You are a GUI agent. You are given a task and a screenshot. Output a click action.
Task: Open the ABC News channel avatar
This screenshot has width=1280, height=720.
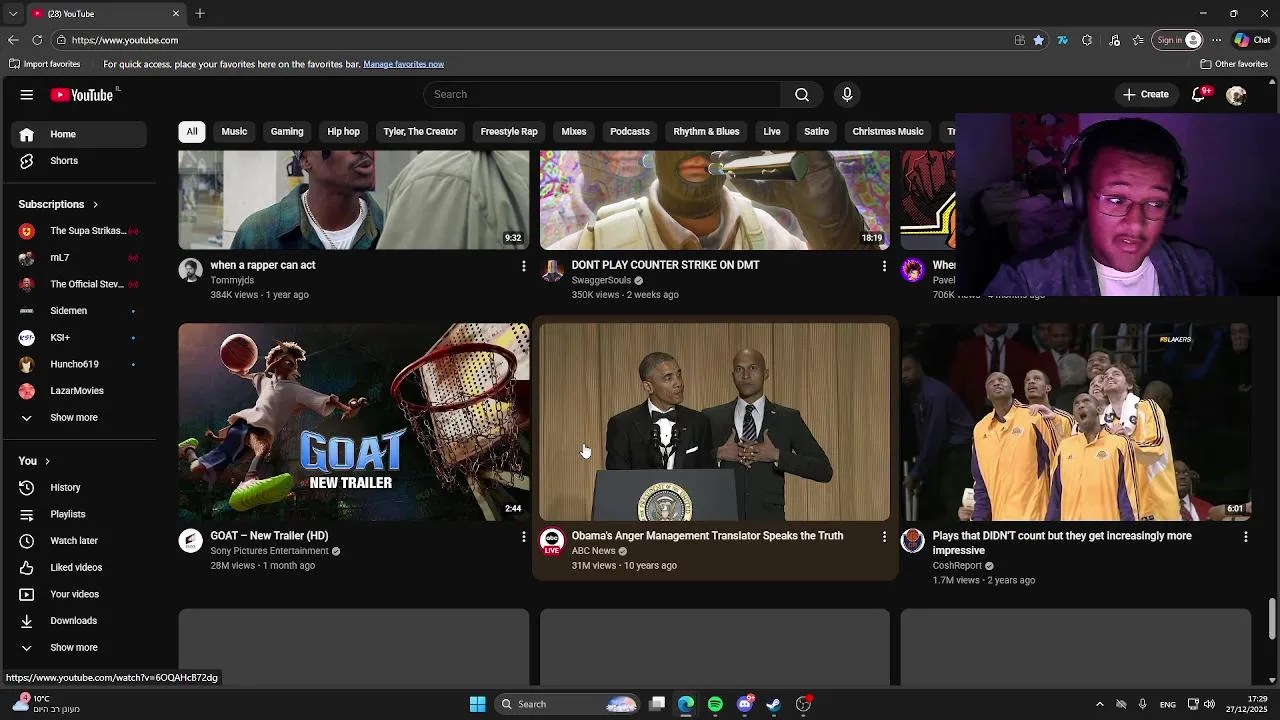552,541
